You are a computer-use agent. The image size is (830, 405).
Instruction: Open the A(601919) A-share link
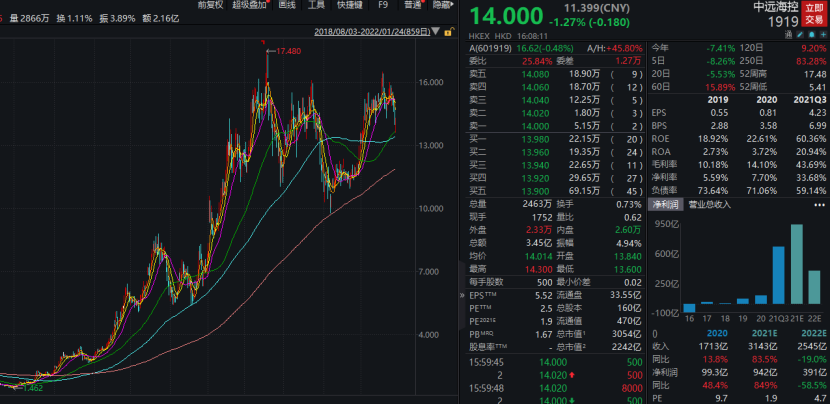(x=485, y=46)
